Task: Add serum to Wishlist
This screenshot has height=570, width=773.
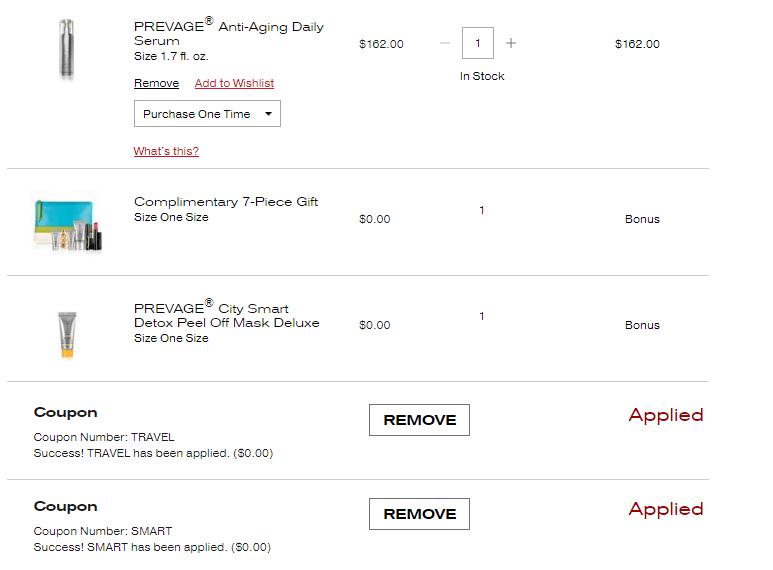Action: pyautogui.click(x=234, y=83)
